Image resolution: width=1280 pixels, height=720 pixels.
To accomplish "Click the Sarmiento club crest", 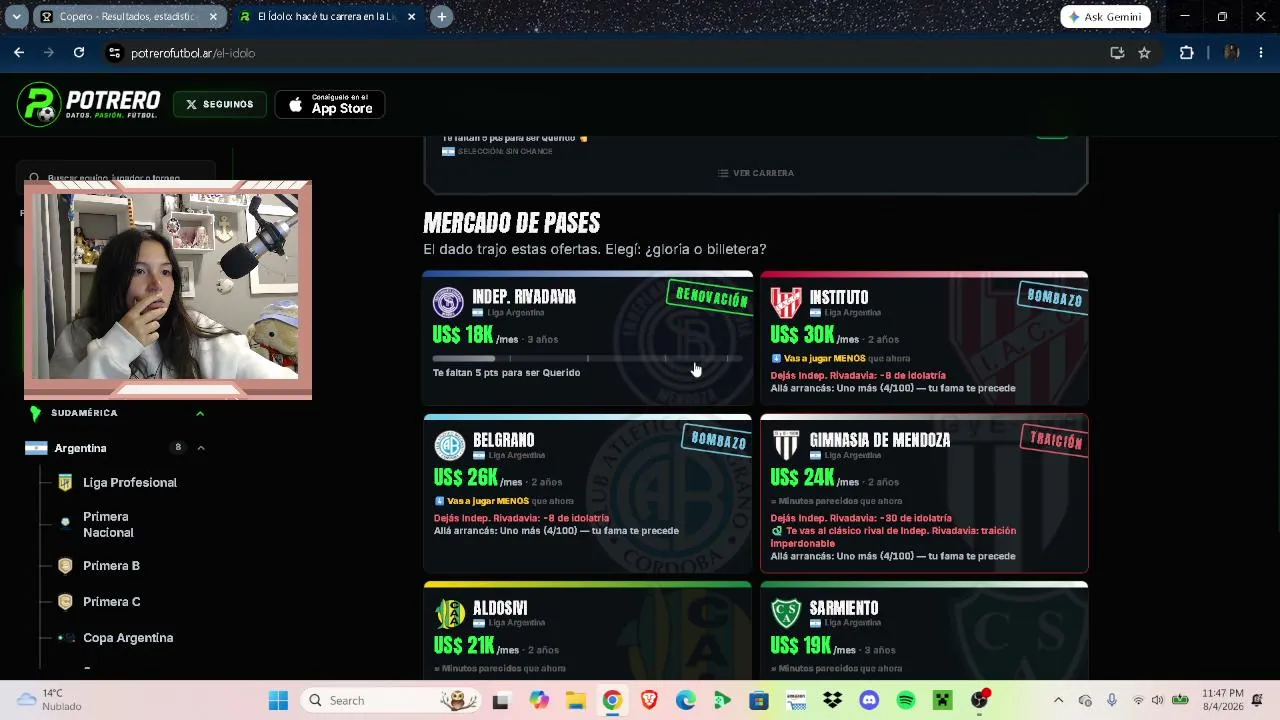I will click(786, 614).
